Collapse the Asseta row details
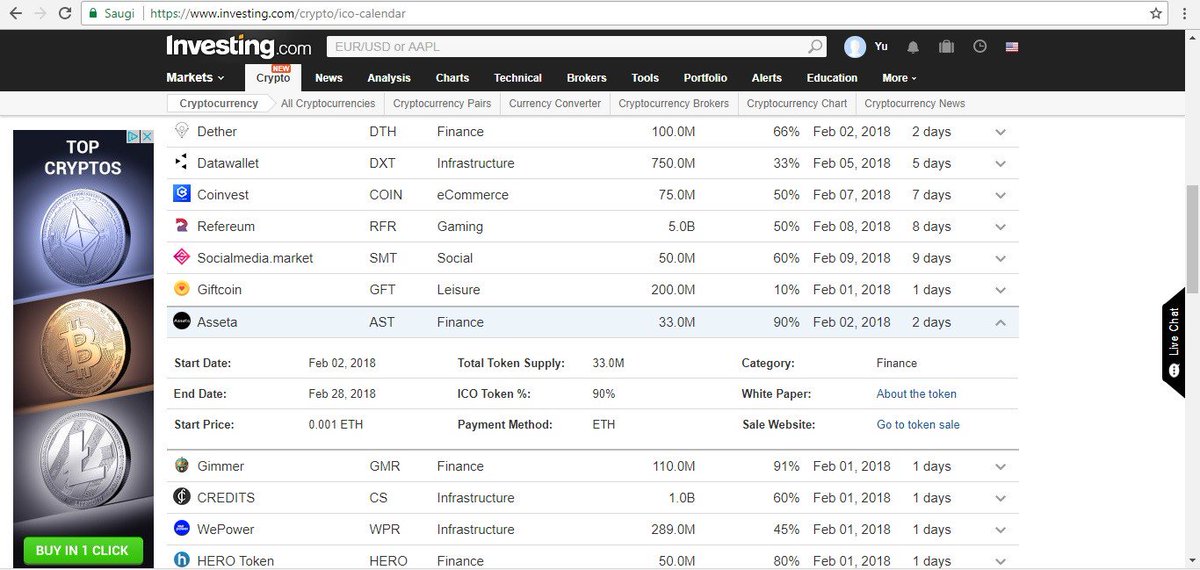Screen dimensions: 1200x570 (x=1000, y=322)
